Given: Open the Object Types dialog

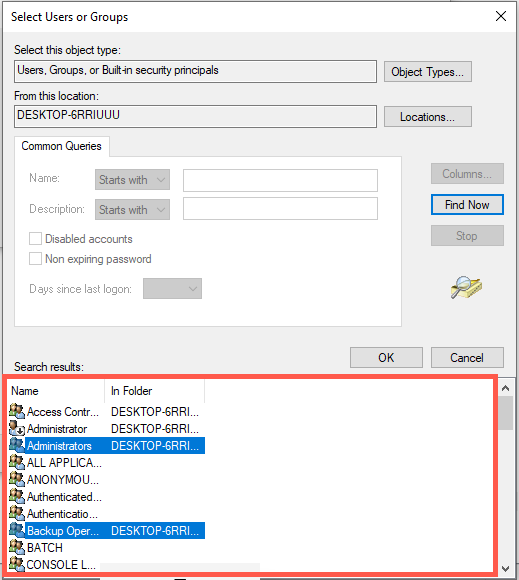Looking at the screenshot, I should pyautogui.click(x=428, y=72).
